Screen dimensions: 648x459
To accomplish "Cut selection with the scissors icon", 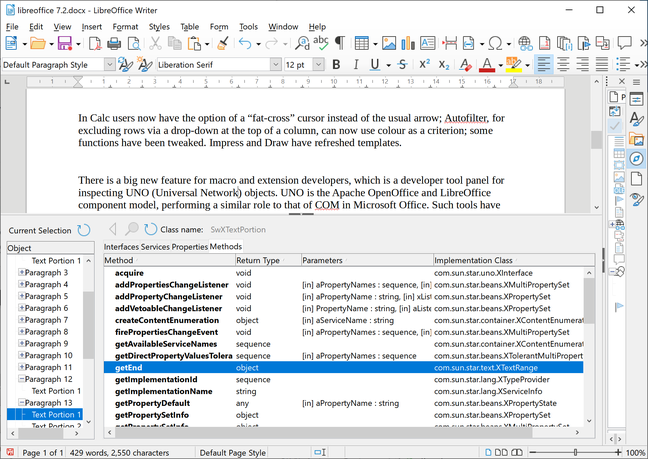I will (155, 43).
